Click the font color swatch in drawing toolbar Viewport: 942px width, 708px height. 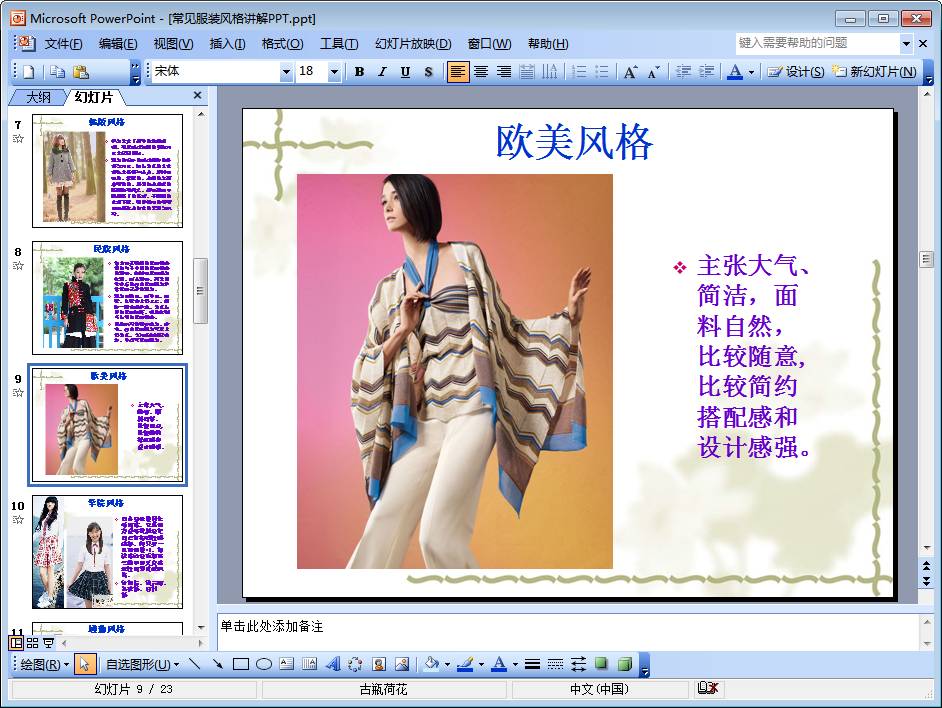(x=498, y=664)
